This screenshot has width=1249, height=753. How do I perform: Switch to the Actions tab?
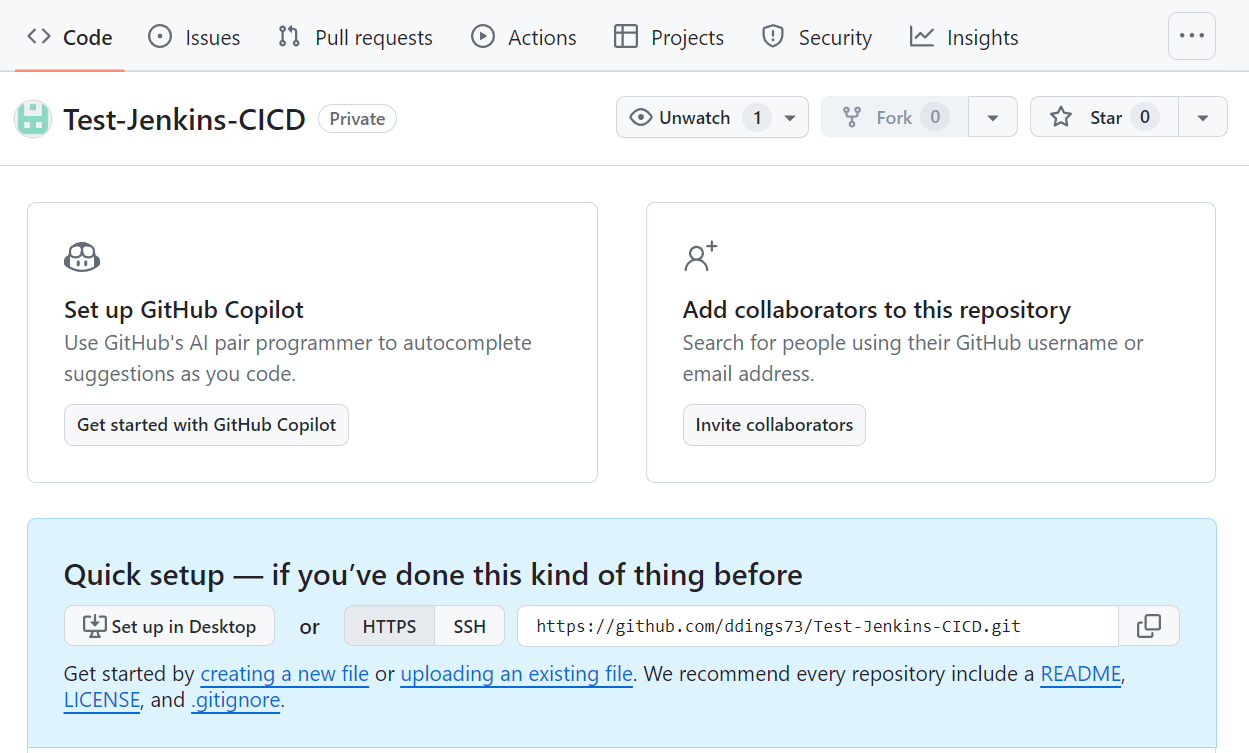coord(524,37)
